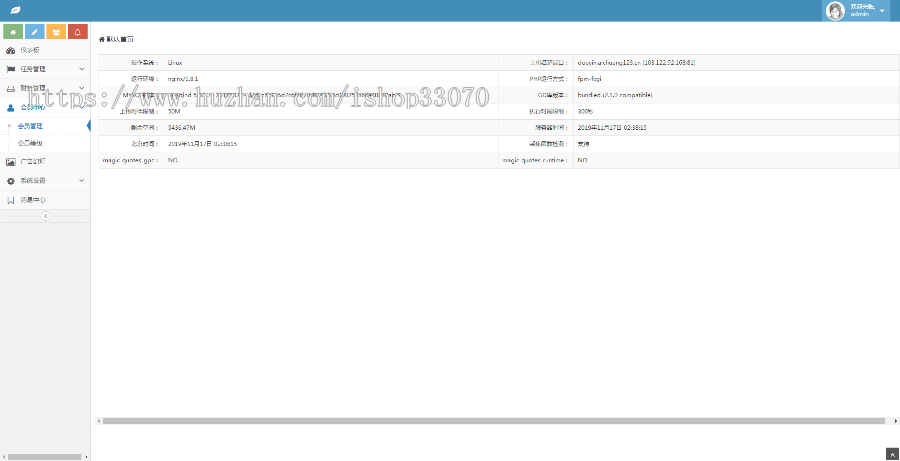Click the drive icon beside 财务管理

tap(11, 88)
